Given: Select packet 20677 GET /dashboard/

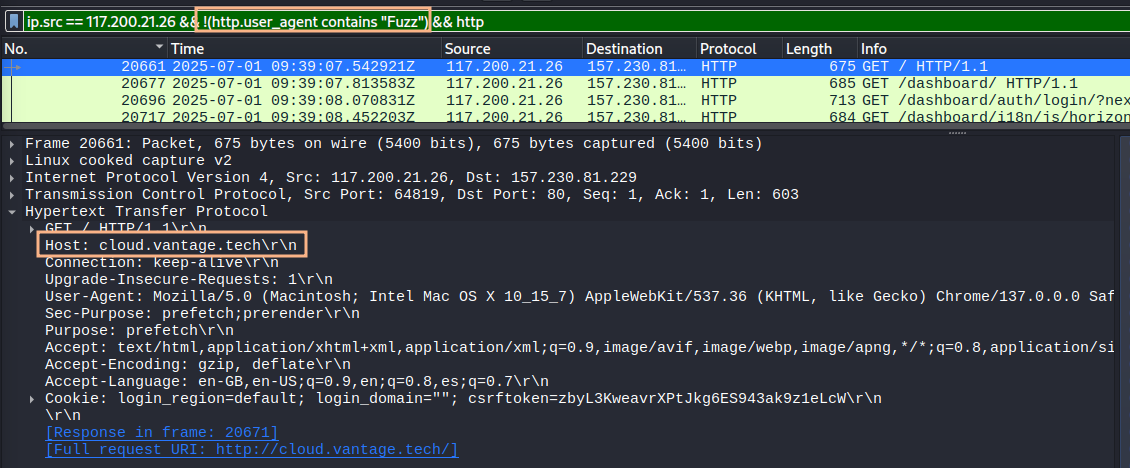Looking at the screenshot, I should point(565,83).
